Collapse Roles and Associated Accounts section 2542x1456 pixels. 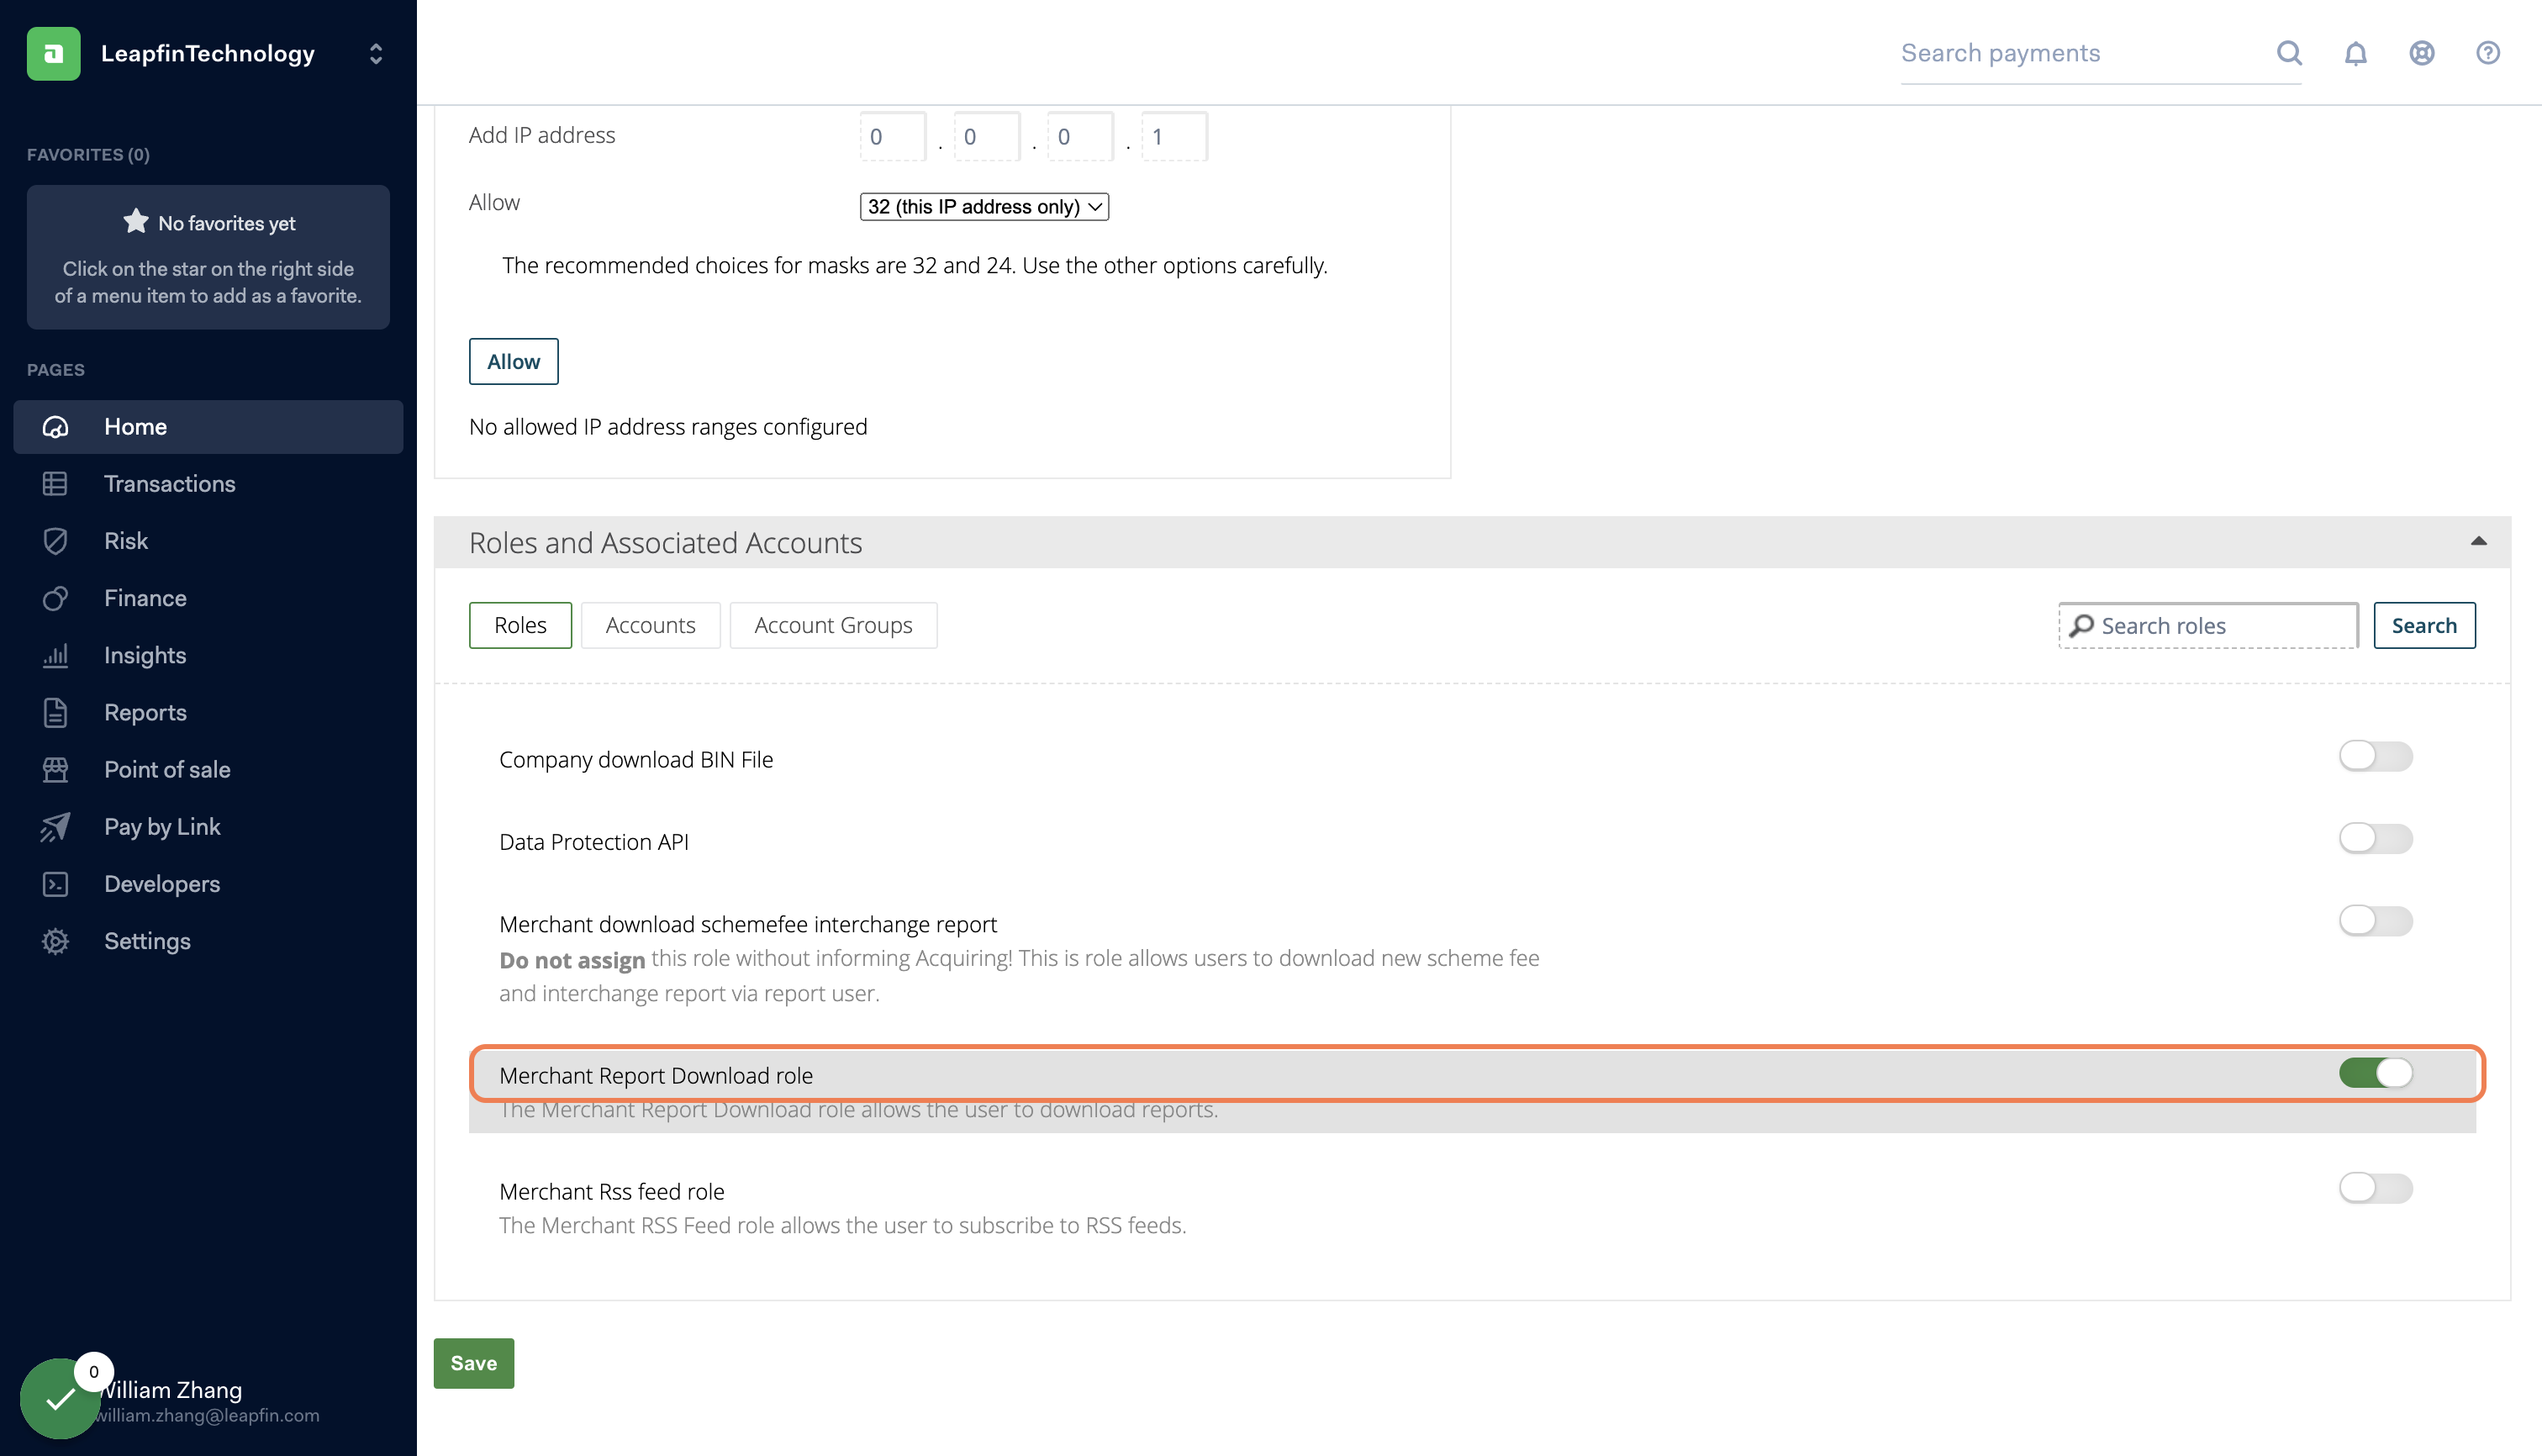(x=2478, y=542)
